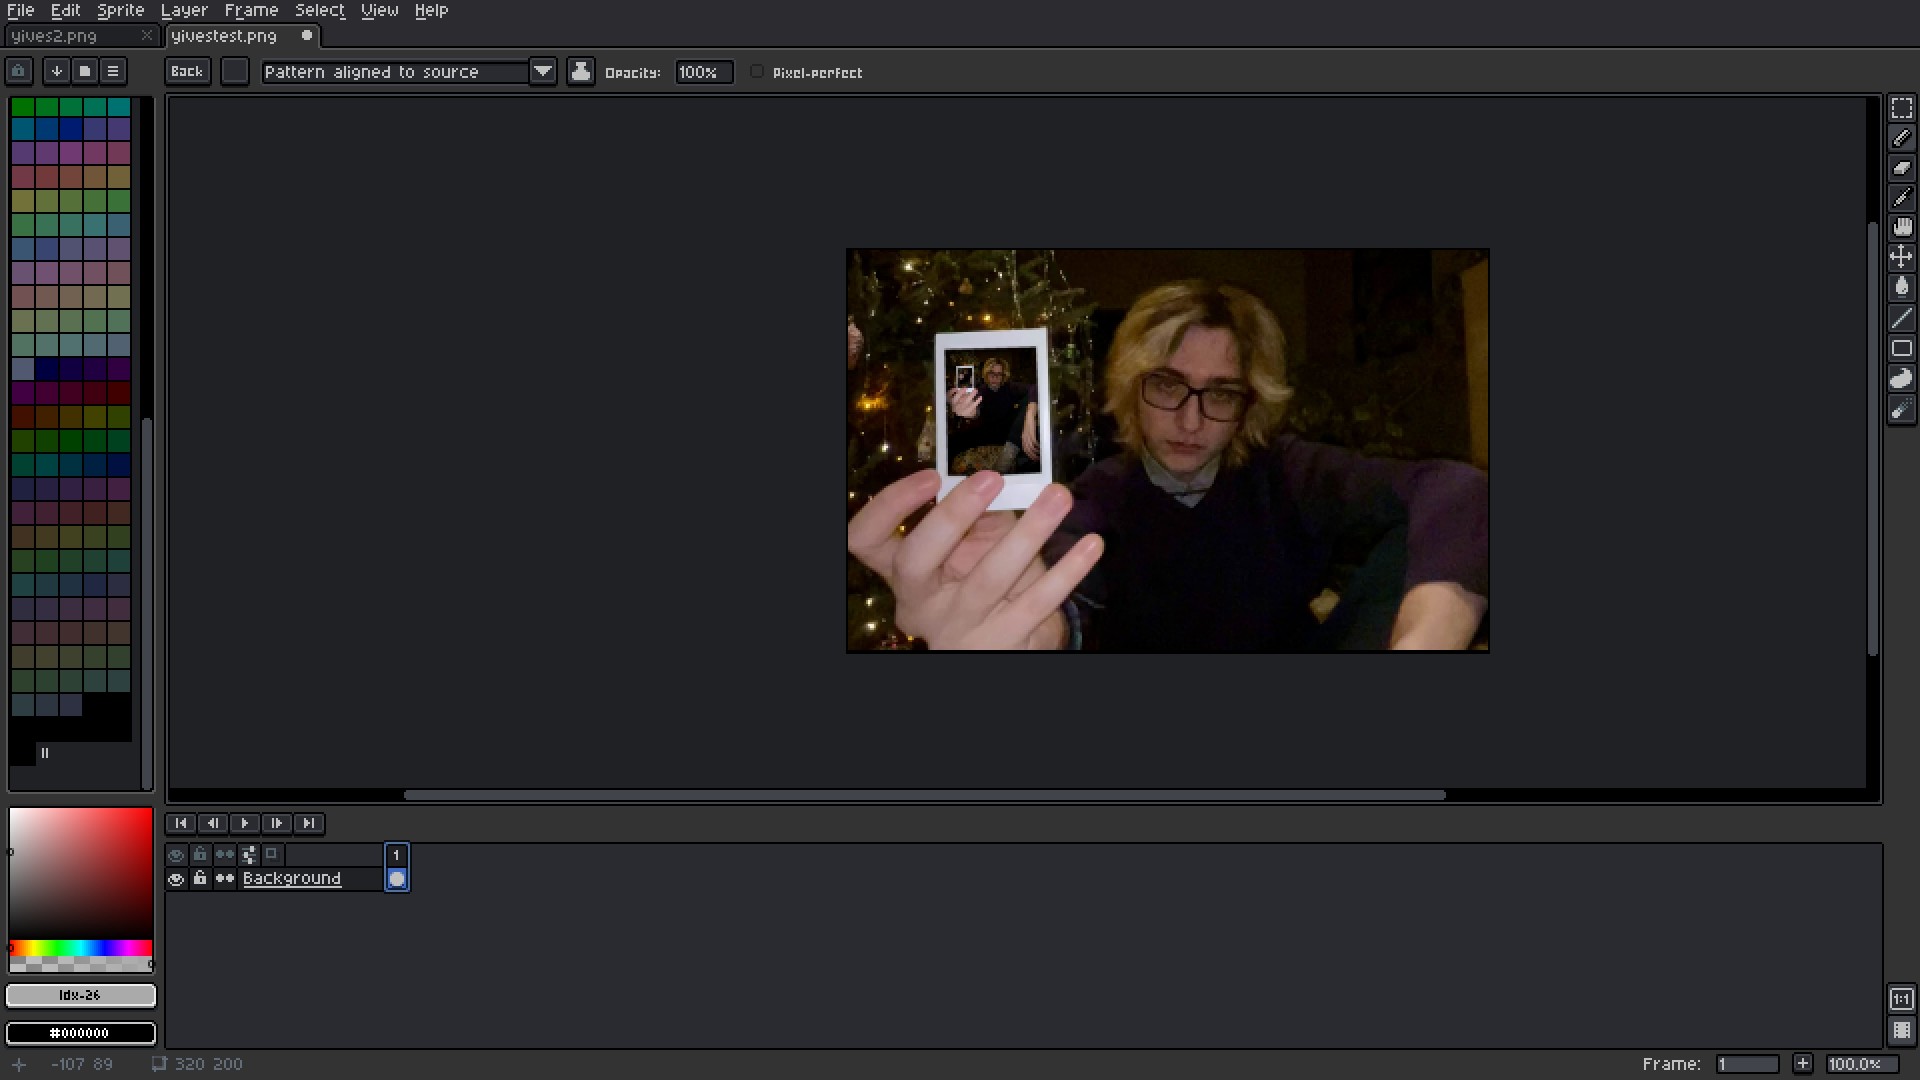Screen dimensions: 1920x1080
Task: Select the Paint Bucket tool
Action: click(x=1901, y=288)
